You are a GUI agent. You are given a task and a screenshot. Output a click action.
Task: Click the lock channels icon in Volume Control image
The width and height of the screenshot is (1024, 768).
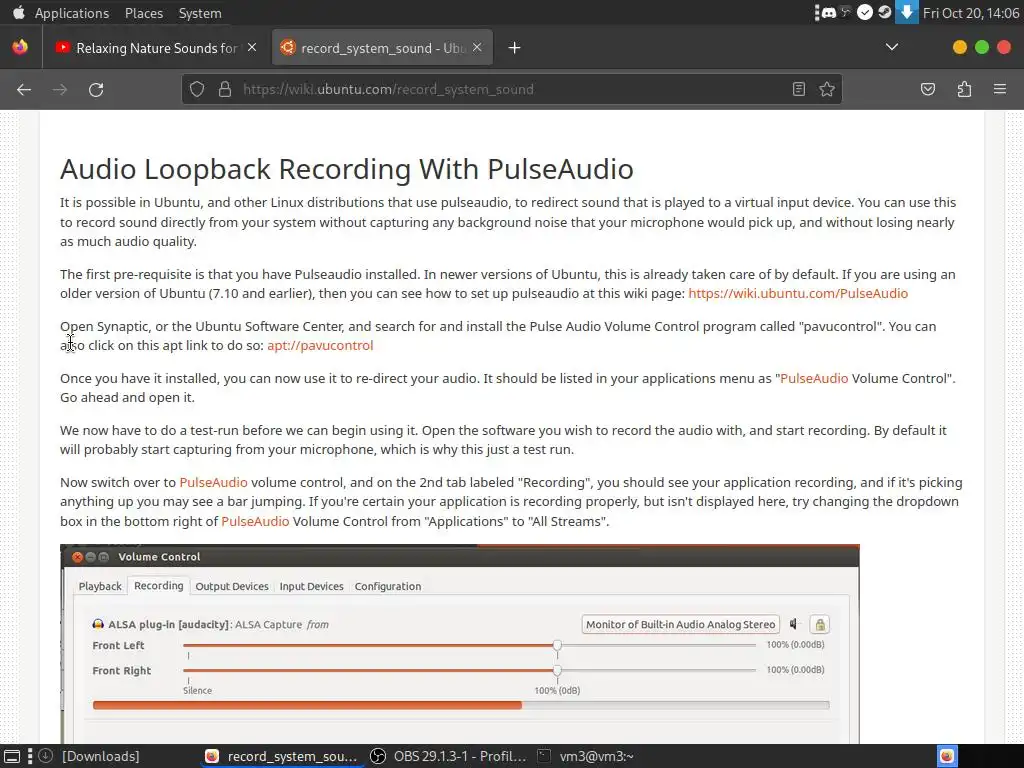[x=820, y=625]
